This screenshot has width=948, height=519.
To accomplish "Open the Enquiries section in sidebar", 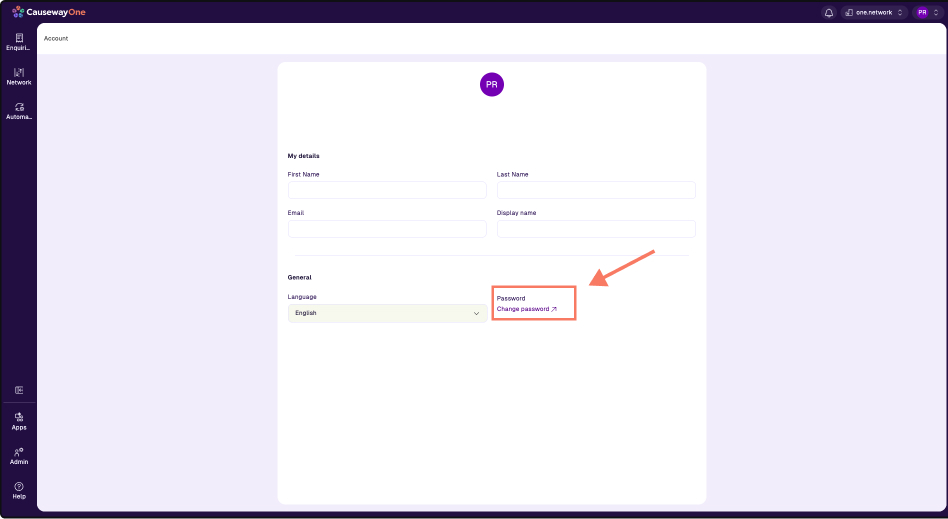I will click(x=19, y=41).
